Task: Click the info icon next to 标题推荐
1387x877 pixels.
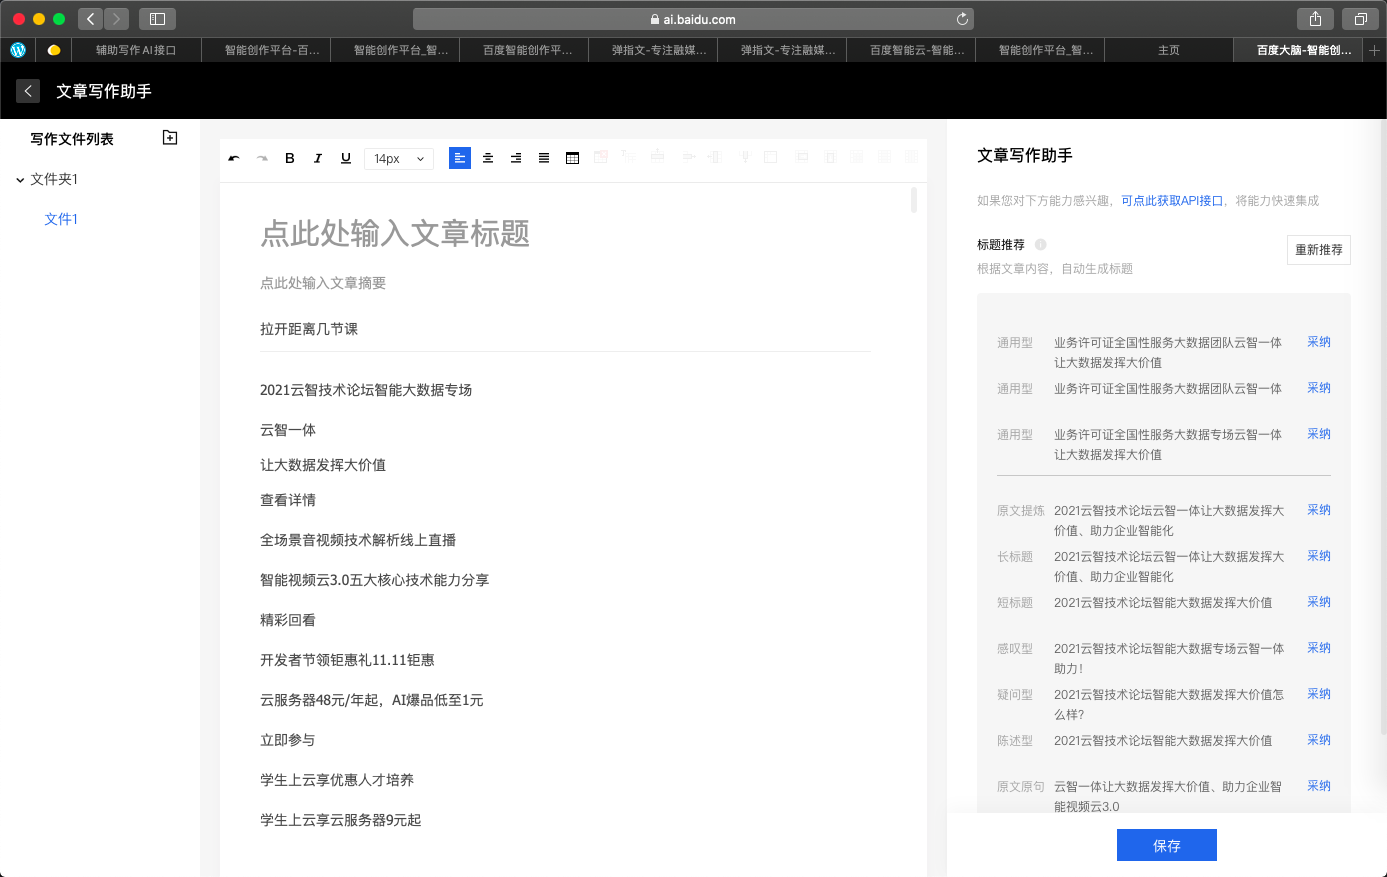Action: 1041,245
